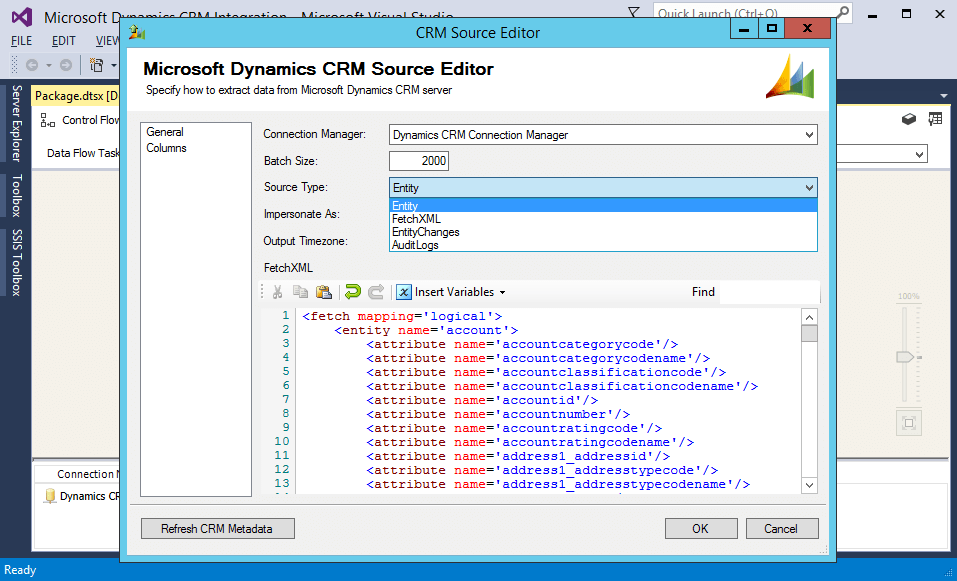
Task: Open the Connection Manager dropdown
Action: tap(809, 135)
